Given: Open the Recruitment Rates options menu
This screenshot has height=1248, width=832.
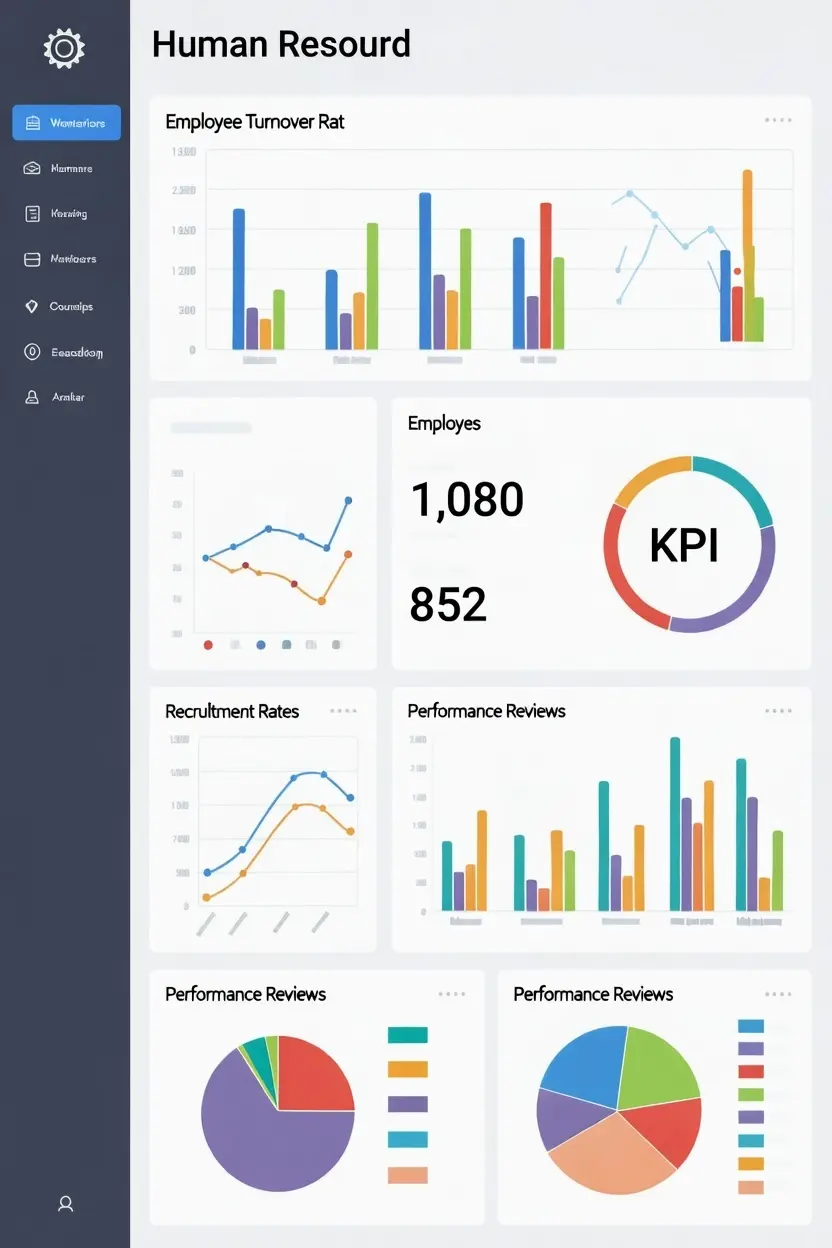Looking at the screenshot, I should pos(344,710).
